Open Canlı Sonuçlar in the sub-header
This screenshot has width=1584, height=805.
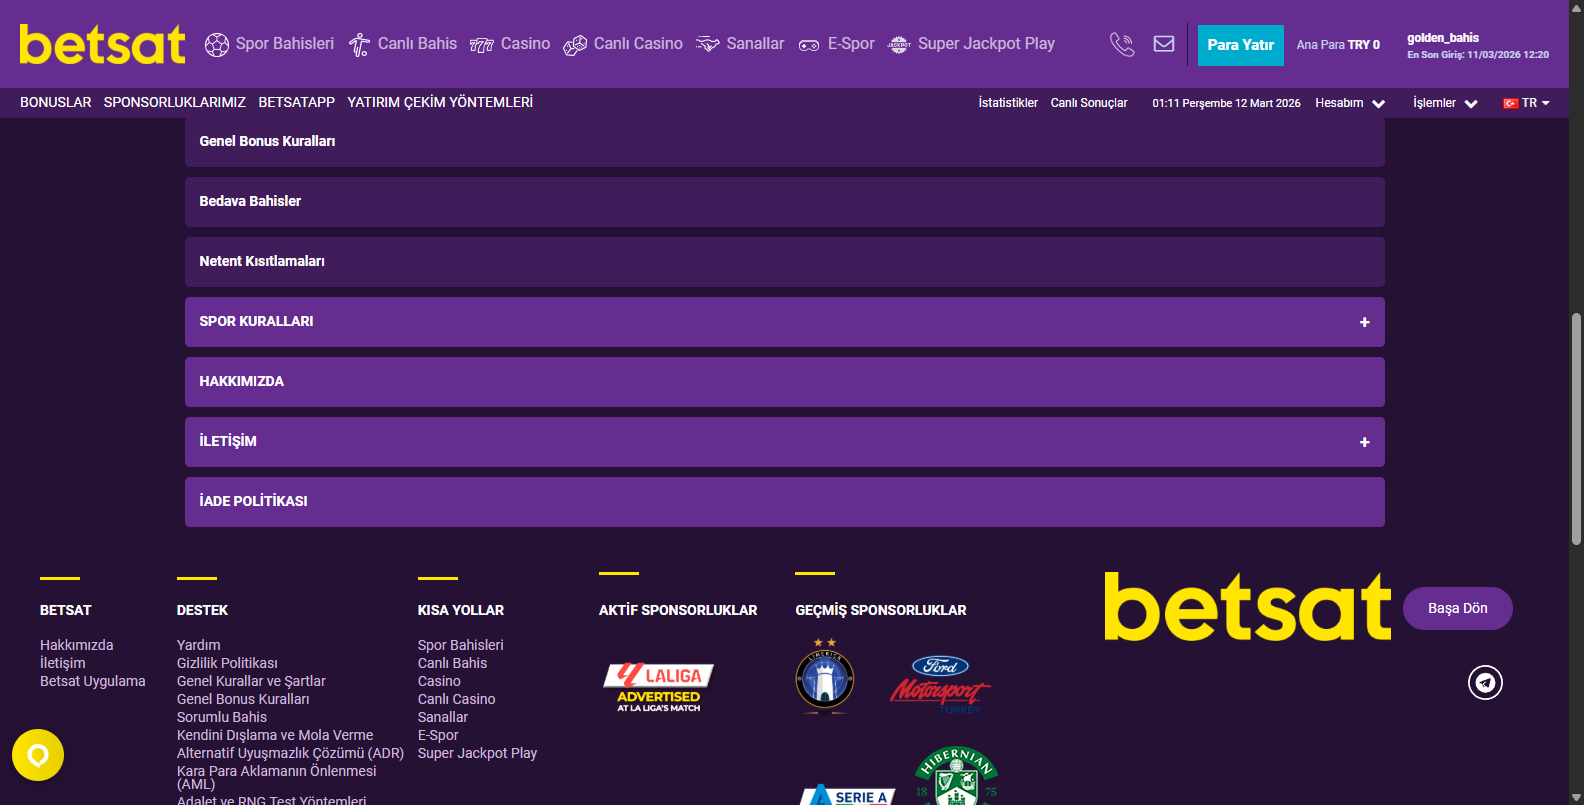[1089, 103]
